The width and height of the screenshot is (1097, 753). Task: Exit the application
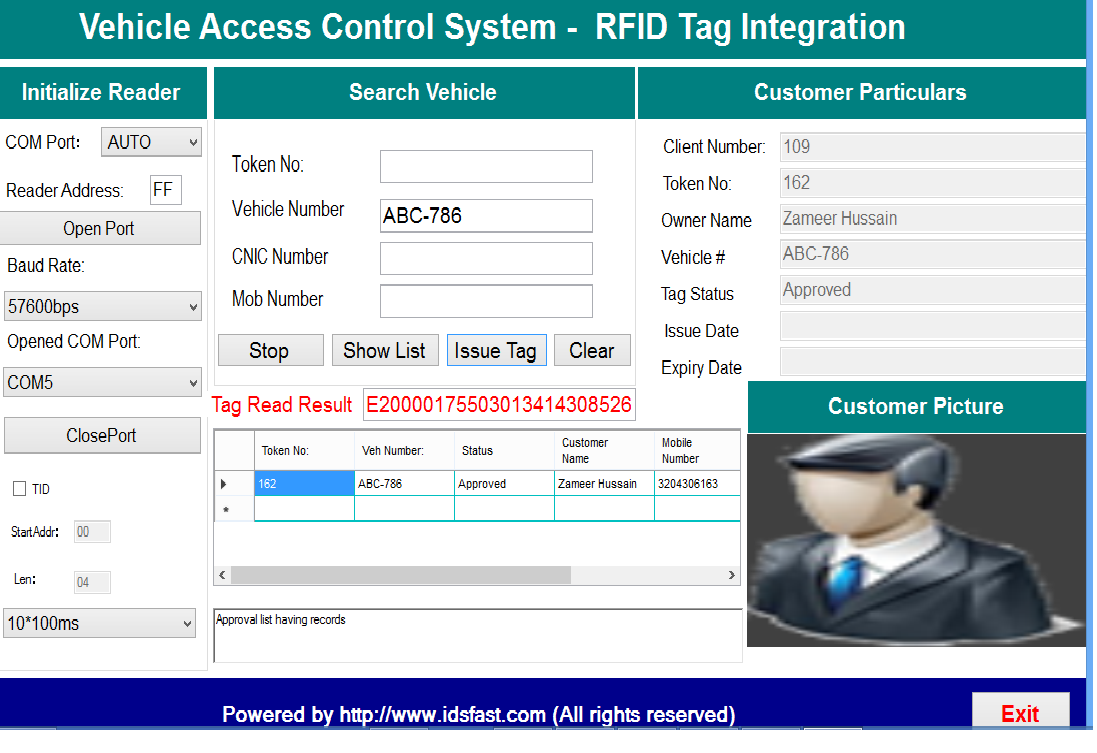(x=1022, y=712)
